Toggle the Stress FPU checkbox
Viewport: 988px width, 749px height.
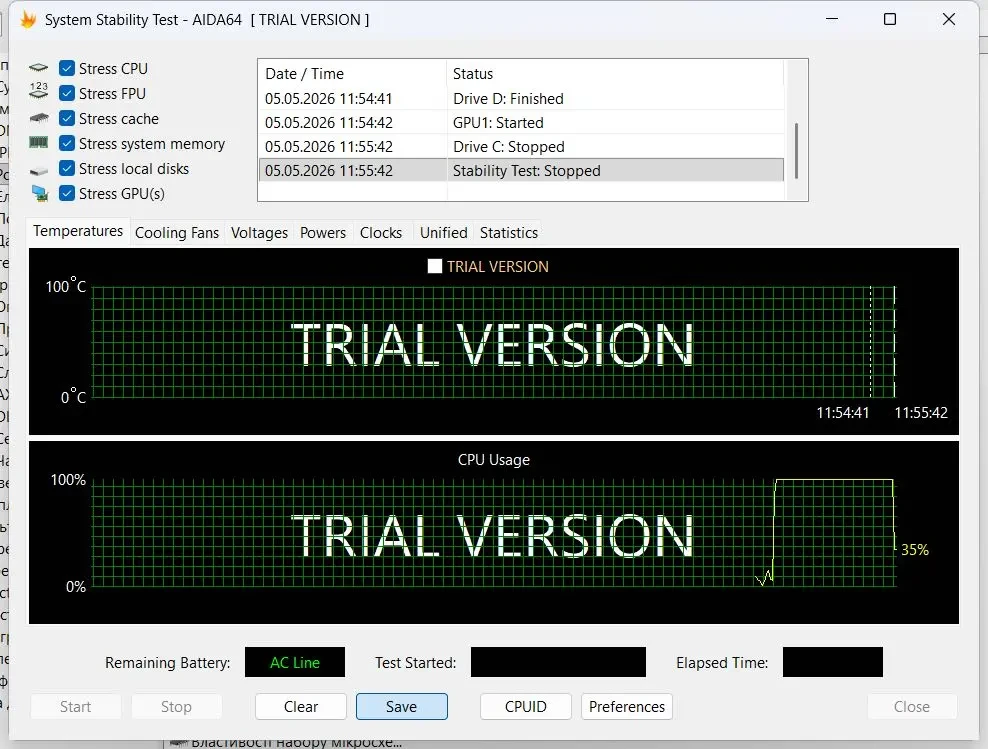click(x=67, y=93)
